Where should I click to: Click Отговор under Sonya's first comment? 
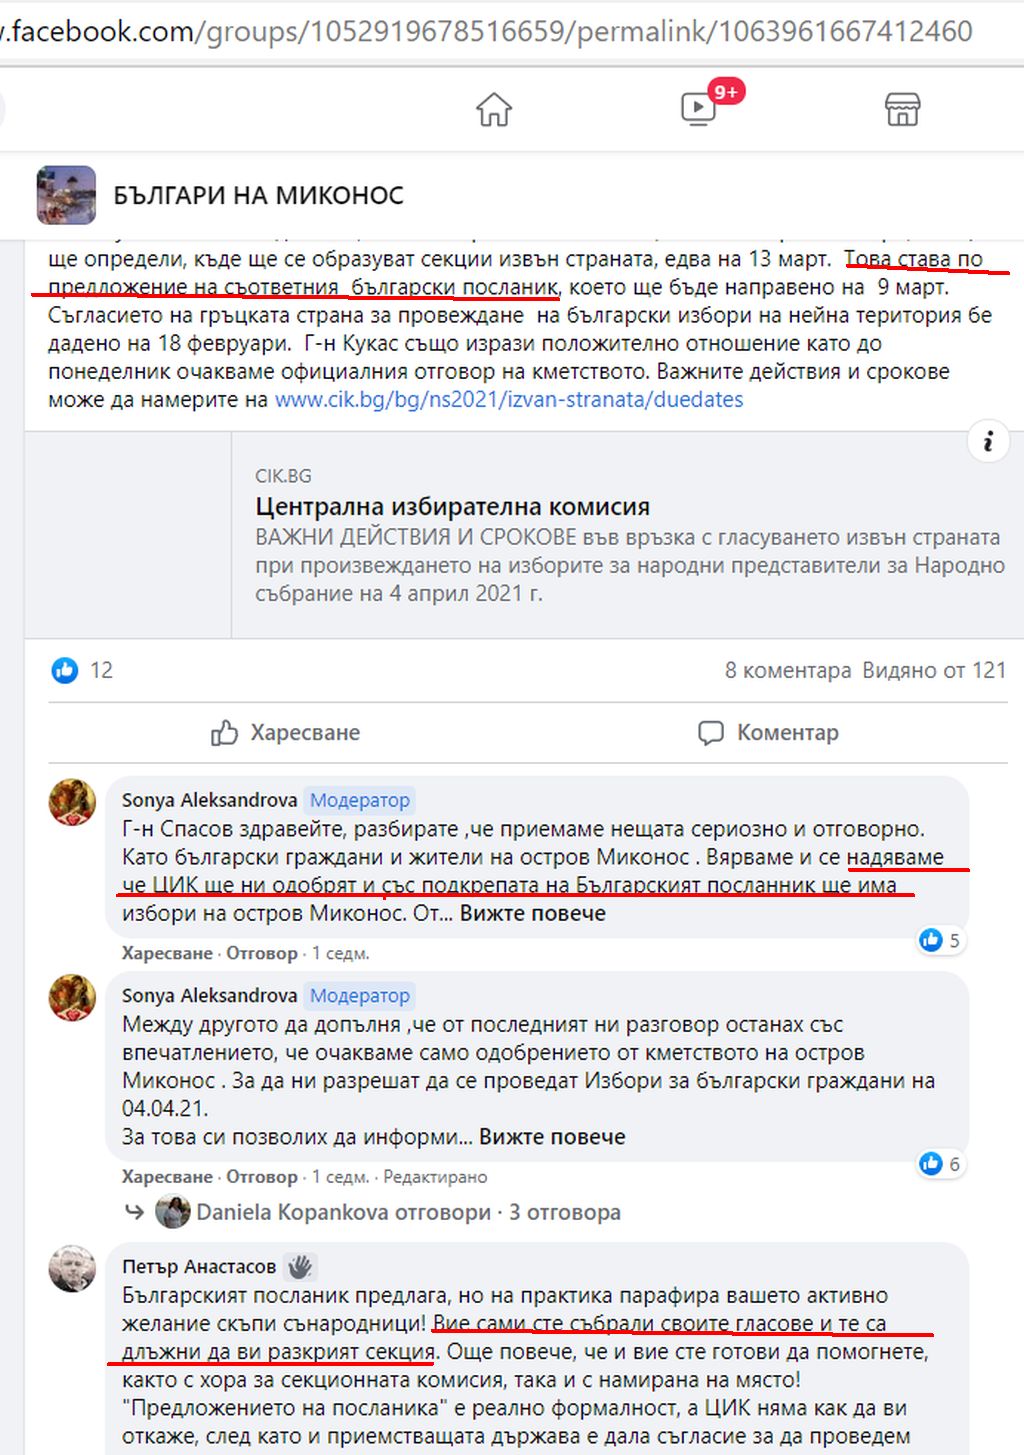[262, 953]
